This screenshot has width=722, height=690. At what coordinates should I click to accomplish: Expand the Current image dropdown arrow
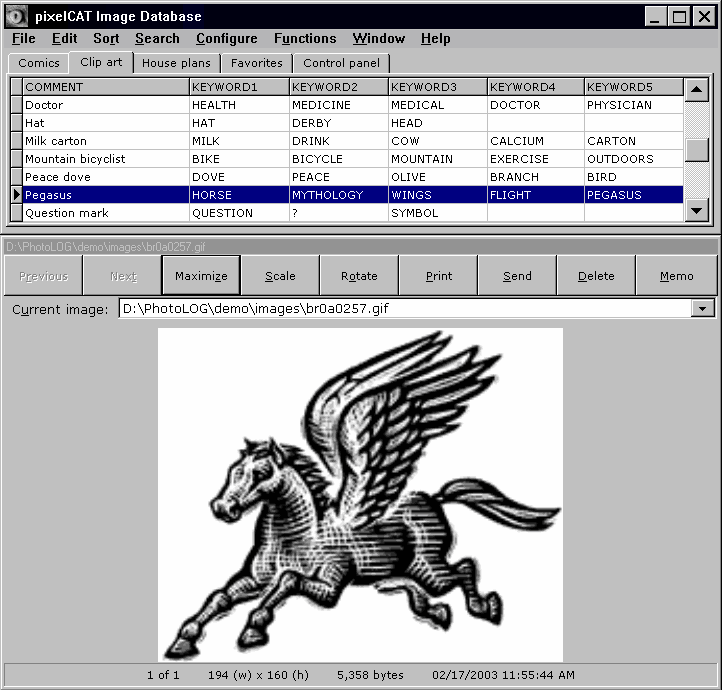(702, 308)
